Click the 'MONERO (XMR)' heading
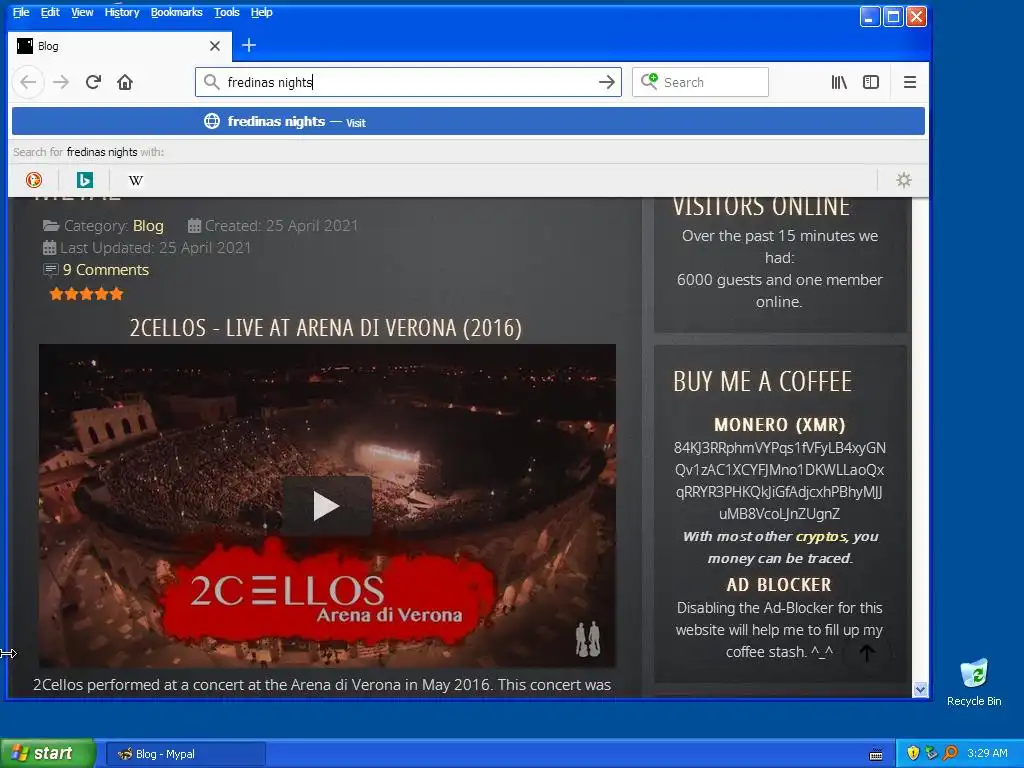Viewport: 1024px width, 768px height. 780,425
